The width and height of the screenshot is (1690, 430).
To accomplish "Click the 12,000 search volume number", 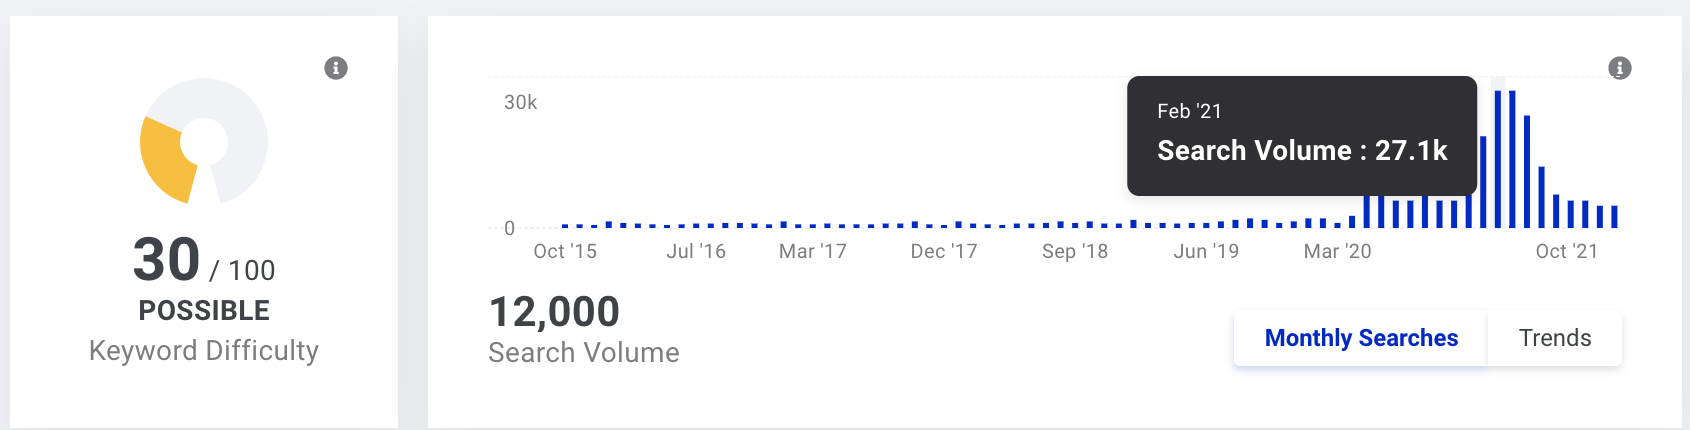I will (x=554, y=312).
